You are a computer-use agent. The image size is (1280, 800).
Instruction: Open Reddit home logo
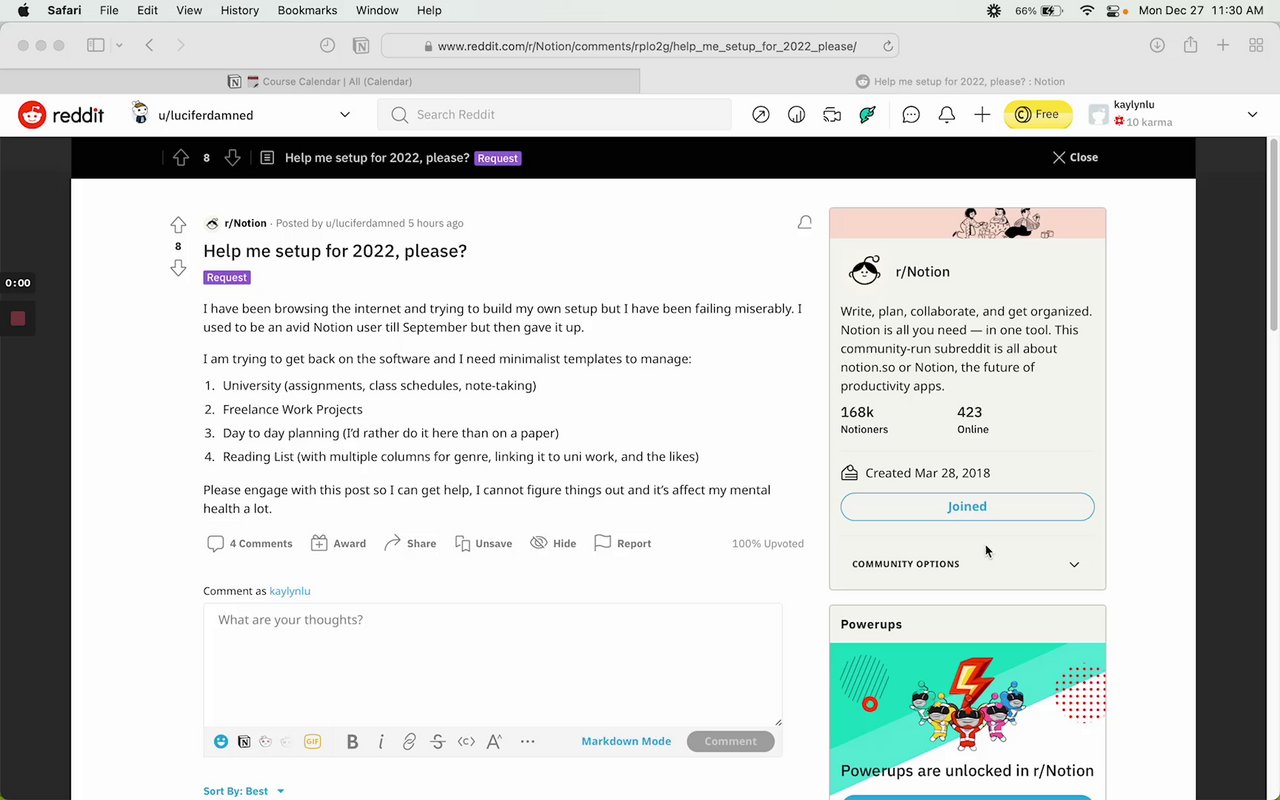[x=61, y=115]
